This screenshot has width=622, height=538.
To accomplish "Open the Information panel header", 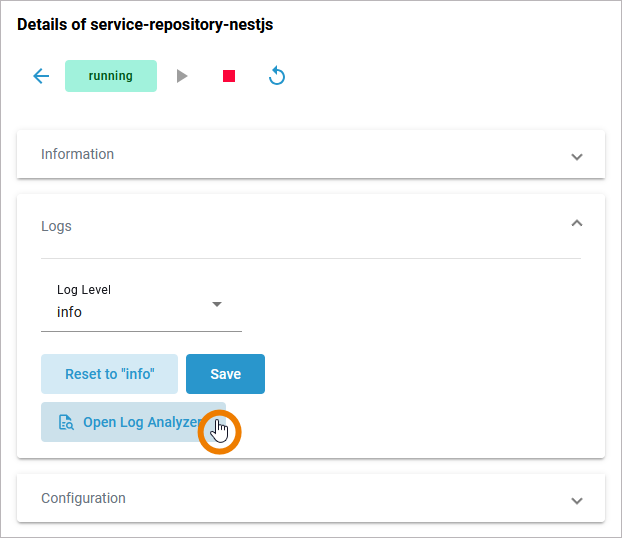I will [x=300, y=155].
